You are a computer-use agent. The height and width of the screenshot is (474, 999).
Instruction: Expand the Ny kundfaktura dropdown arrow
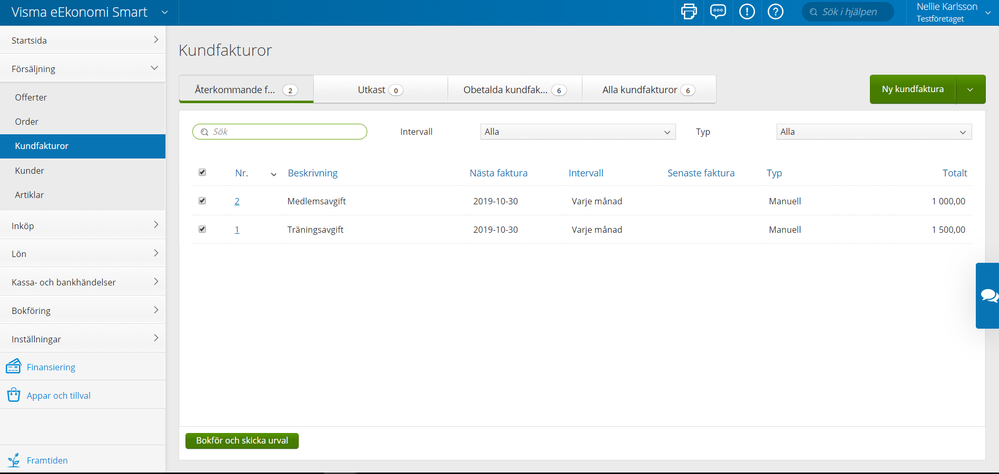tap(970, 89)
